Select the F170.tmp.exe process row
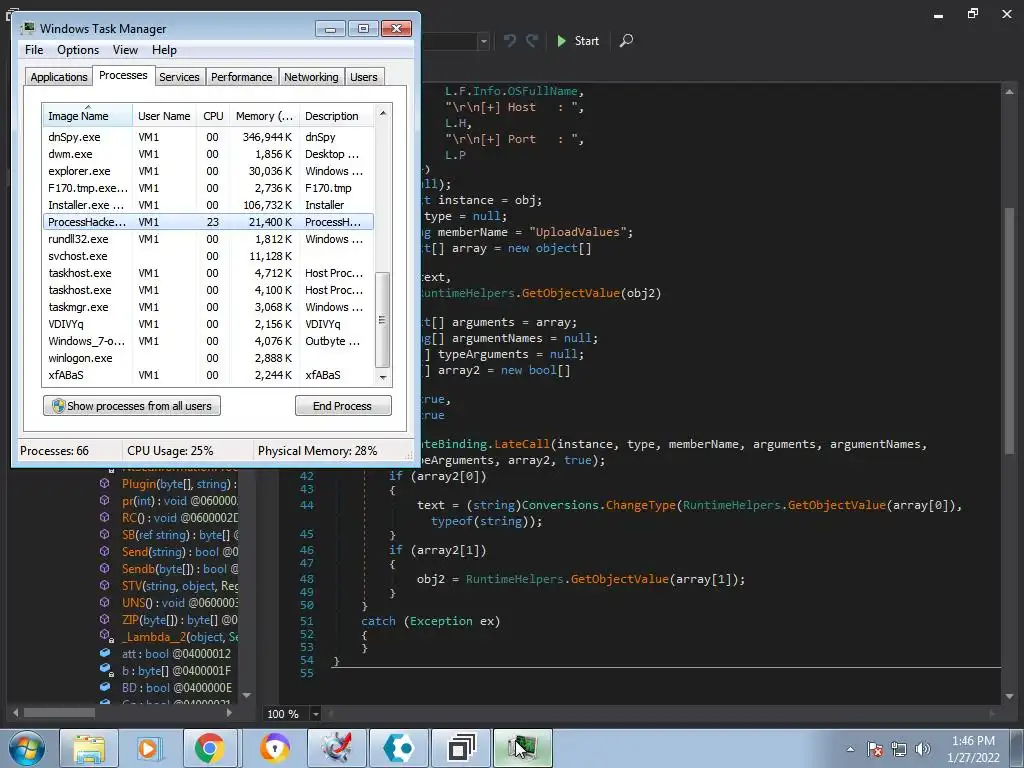 tap(208, 188)
